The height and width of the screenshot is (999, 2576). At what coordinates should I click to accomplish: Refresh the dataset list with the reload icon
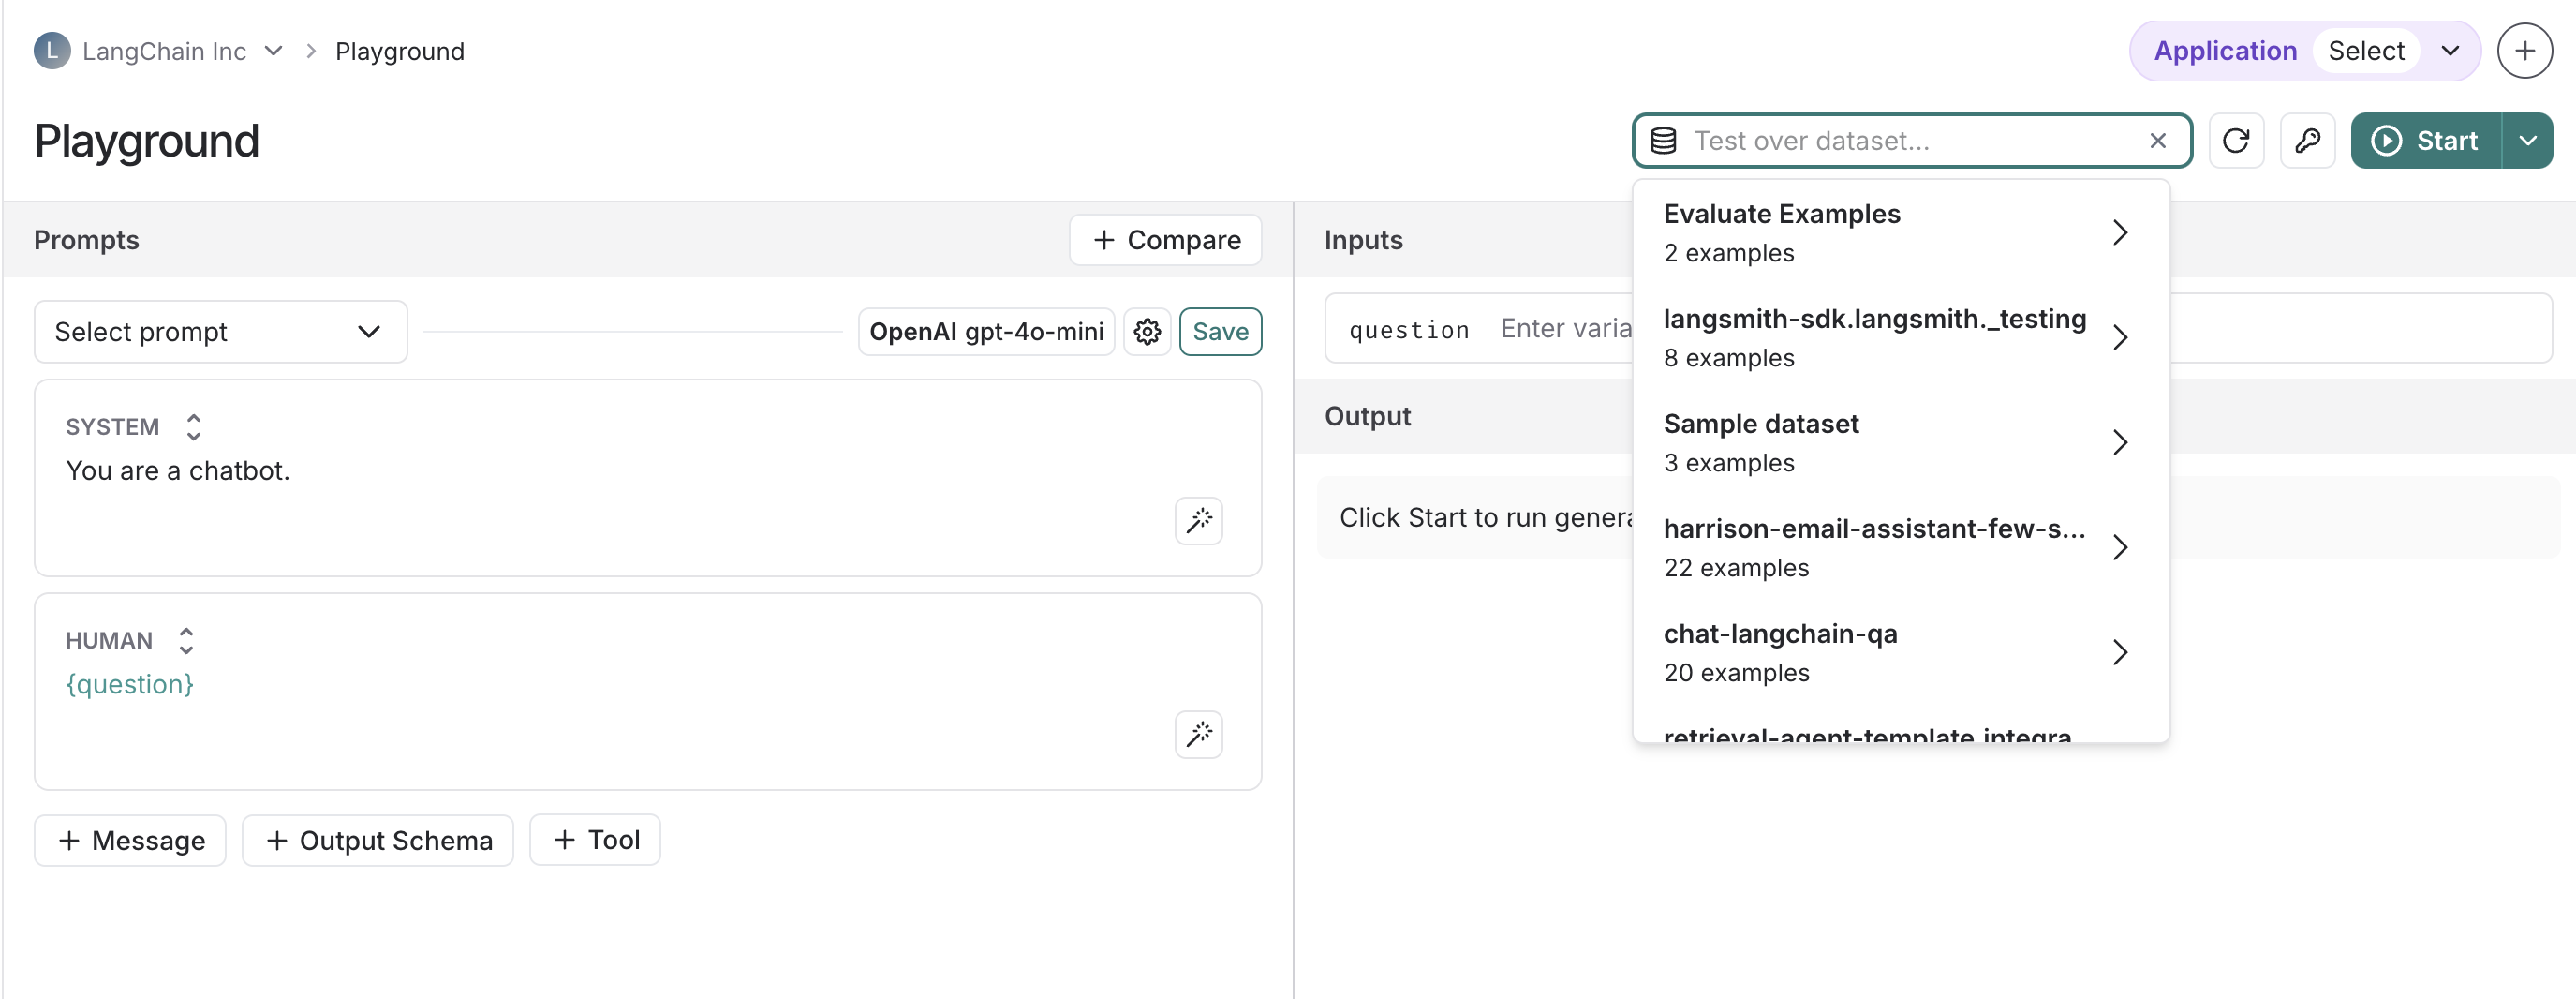pos(2237,140)
